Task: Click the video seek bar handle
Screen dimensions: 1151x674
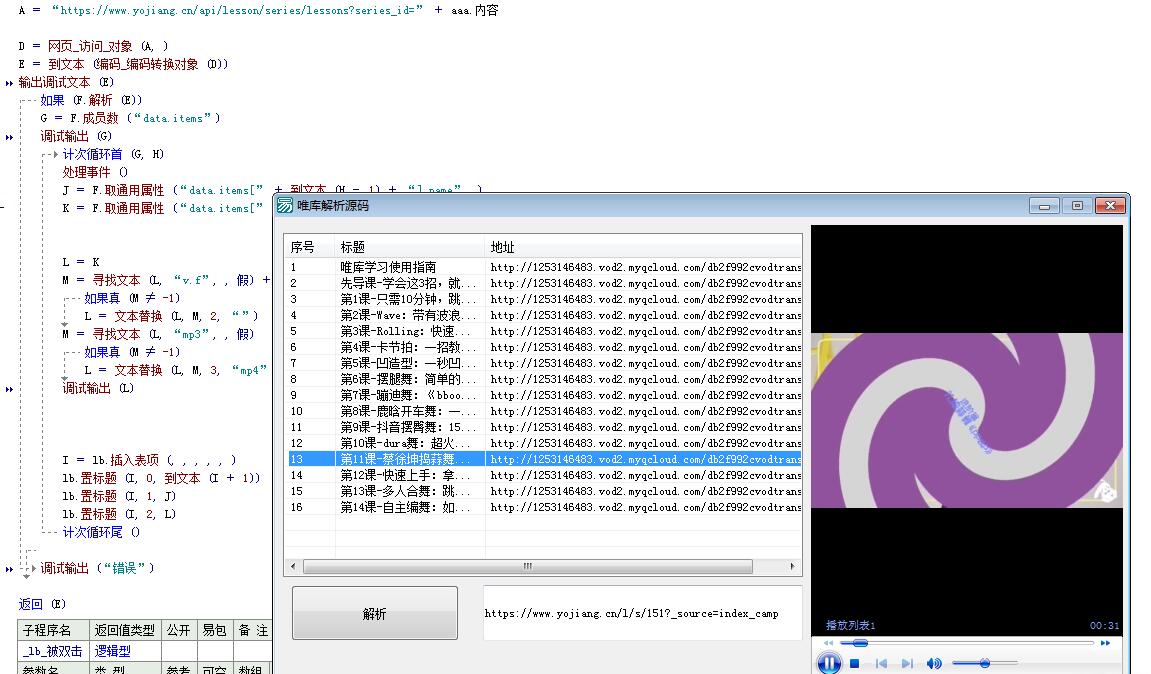Action: pyautogui.click(x=860, y=643)
